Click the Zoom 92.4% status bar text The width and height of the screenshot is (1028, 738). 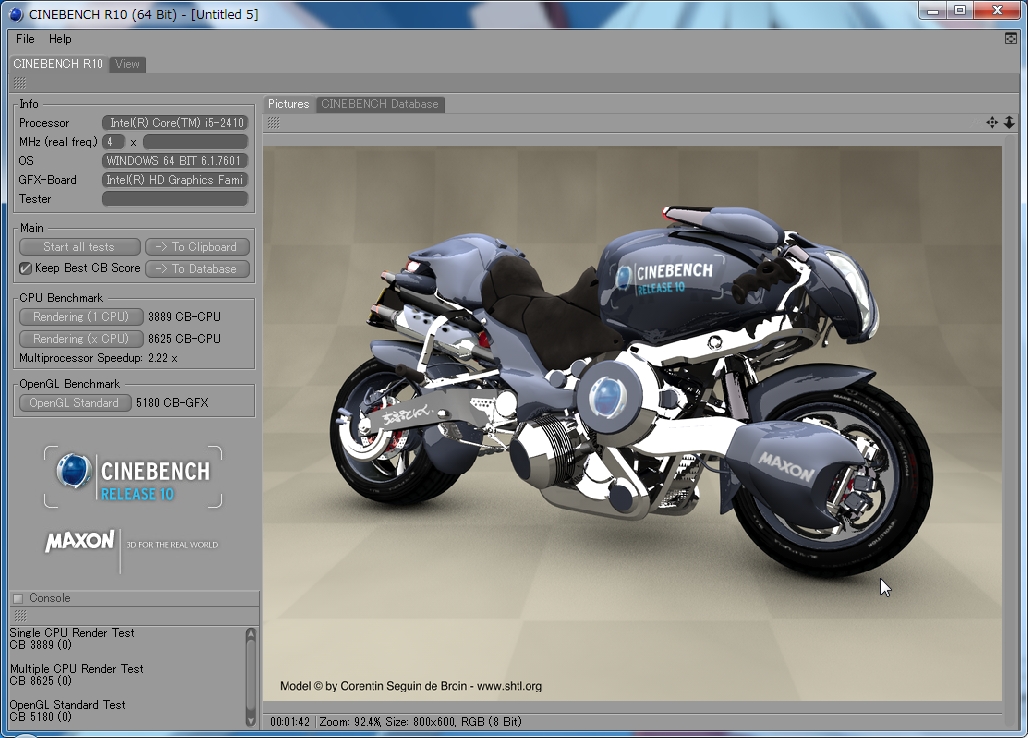[350, 722]
